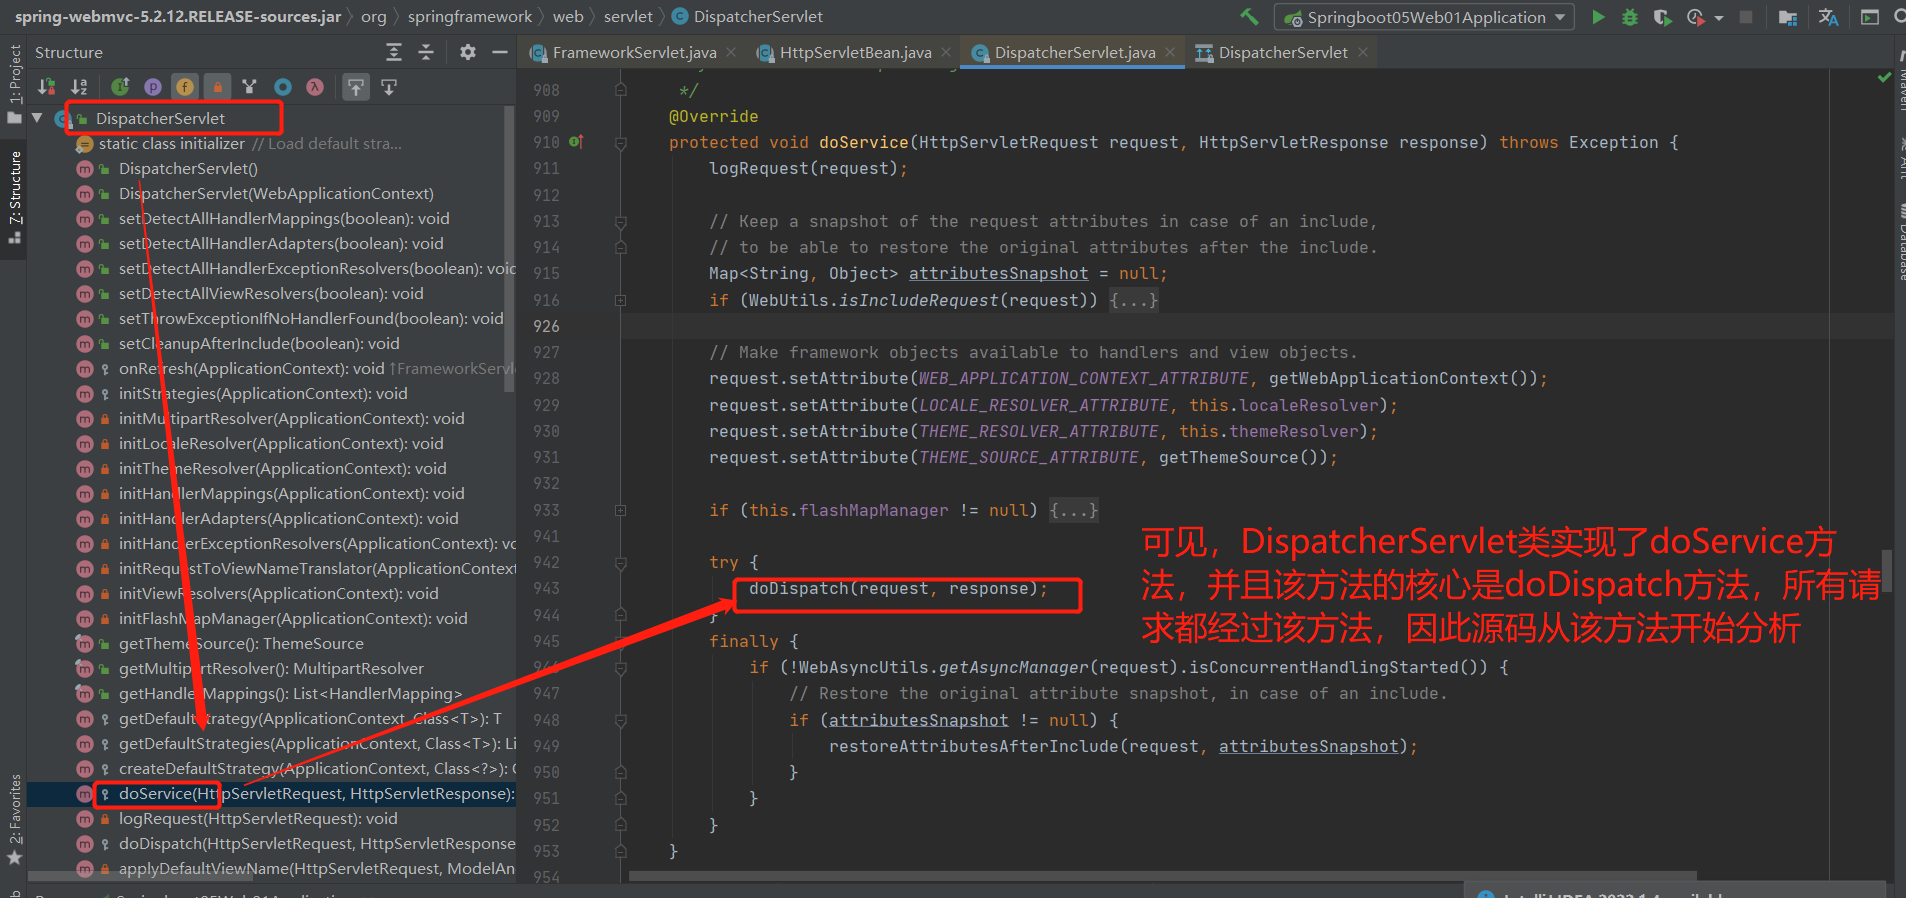Viewport: 1906px width, 898px height.
Task: Close the FrameworkServlet.java tab
Action: [731, 52]
